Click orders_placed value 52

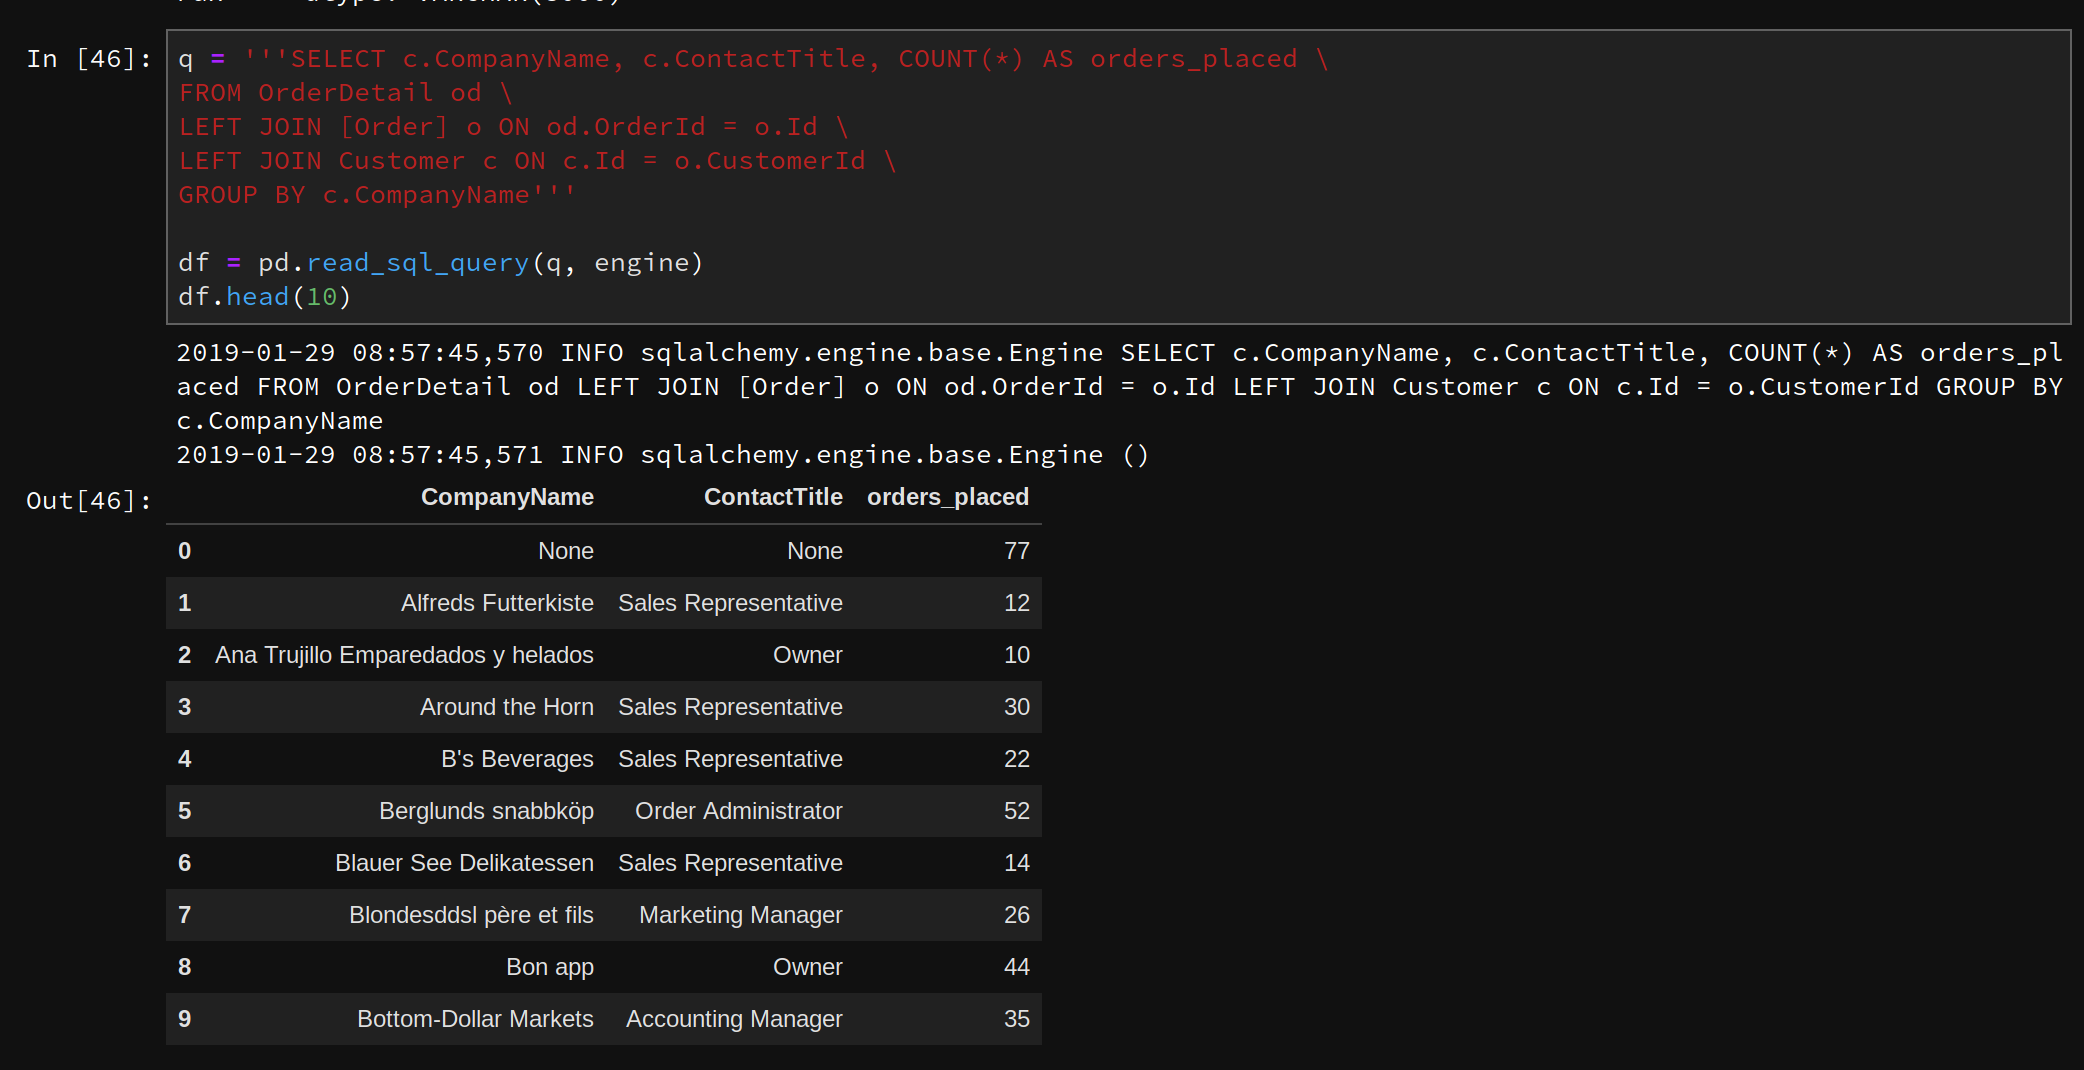coord(1017,811)
